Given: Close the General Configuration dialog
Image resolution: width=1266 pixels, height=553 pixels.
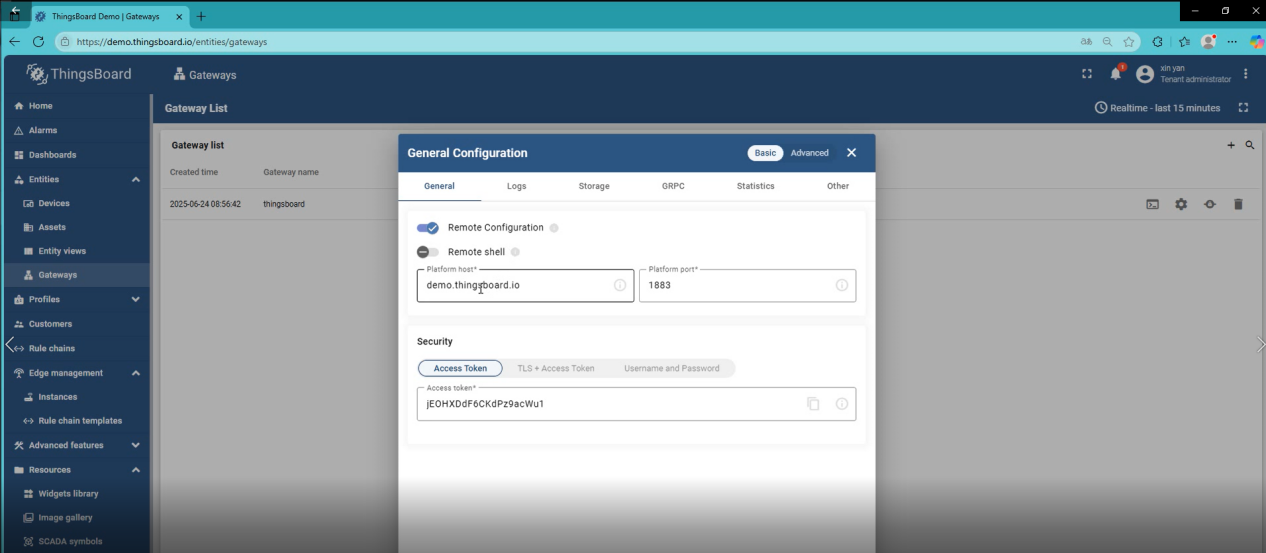Looking at the screenshot, I should click(x=851, y=153).
